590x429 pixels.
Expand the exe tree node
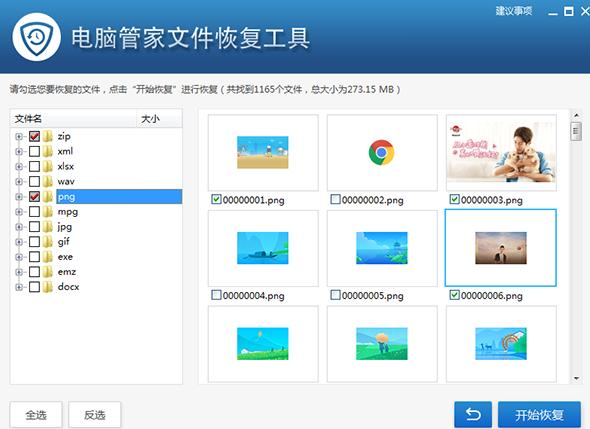point(18,257)
